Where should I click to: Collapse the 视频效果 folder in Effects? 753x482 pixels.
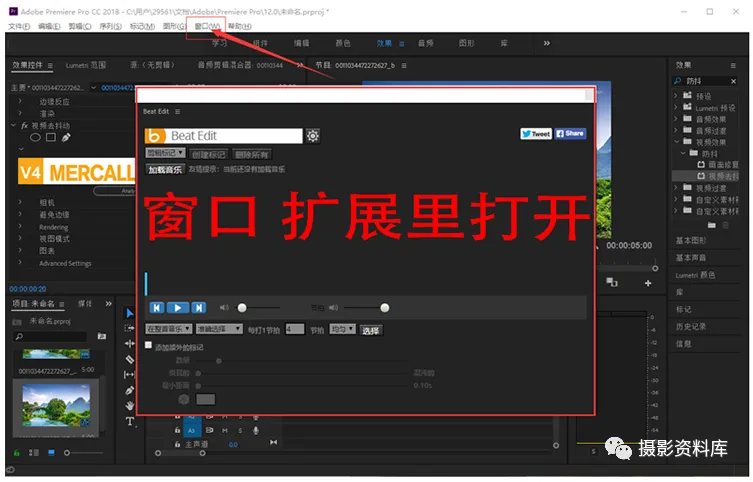pos(676,142)
